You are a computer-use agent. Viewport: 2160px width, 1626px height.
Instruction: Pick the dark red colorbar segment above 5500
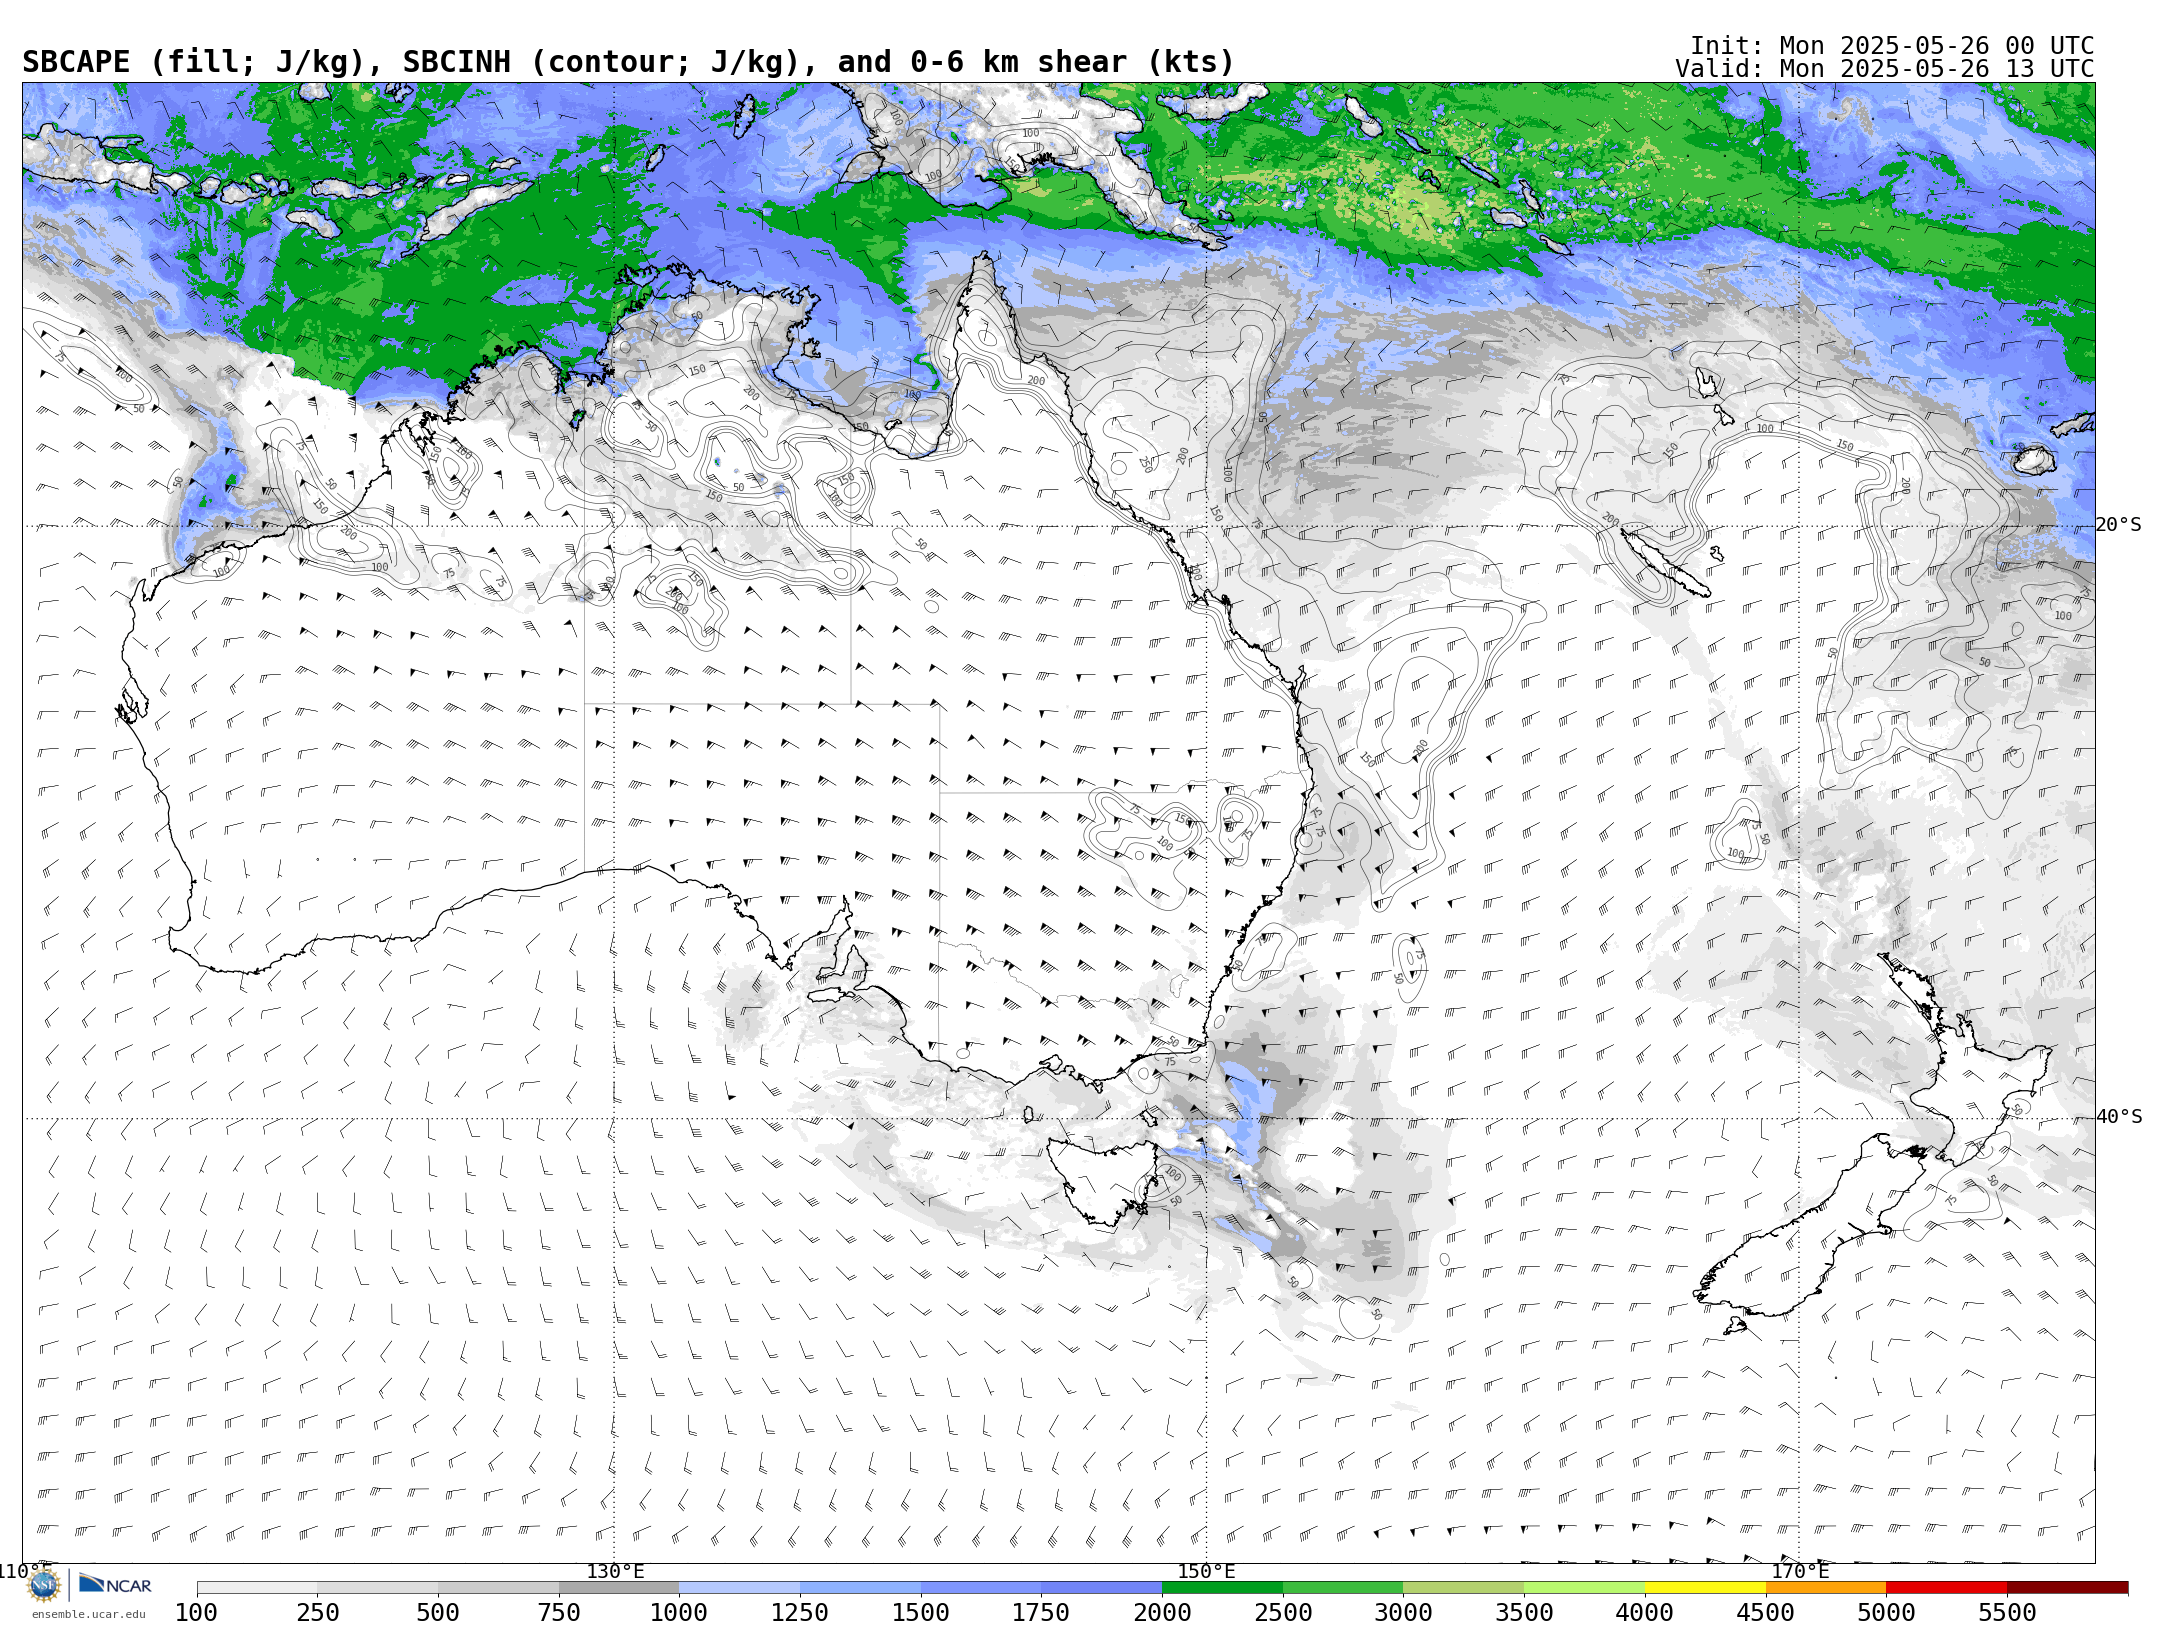tap(2067, 1588)
